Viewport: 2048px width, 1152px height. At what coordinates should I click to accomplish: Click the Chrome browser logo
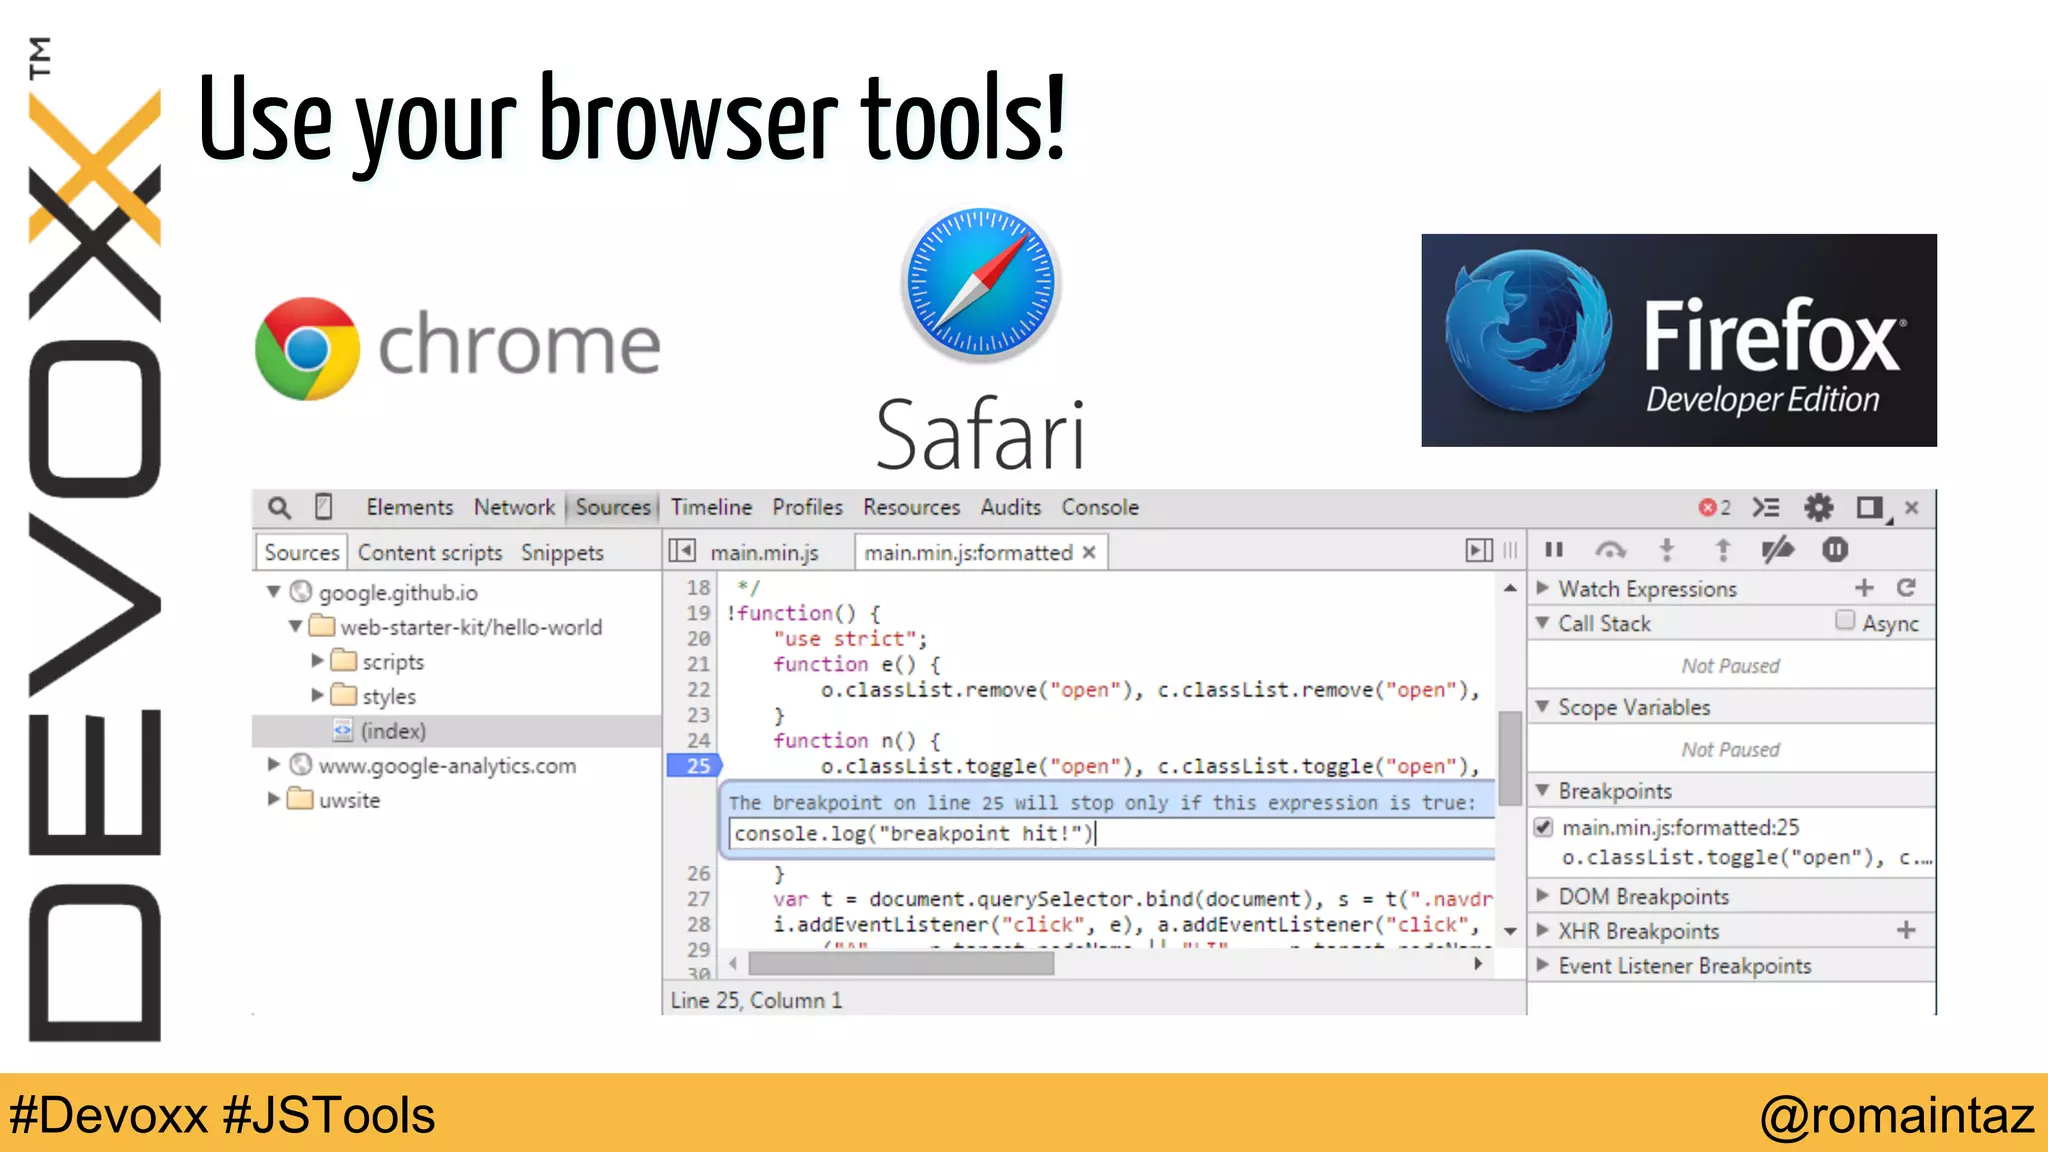[307, 348]
